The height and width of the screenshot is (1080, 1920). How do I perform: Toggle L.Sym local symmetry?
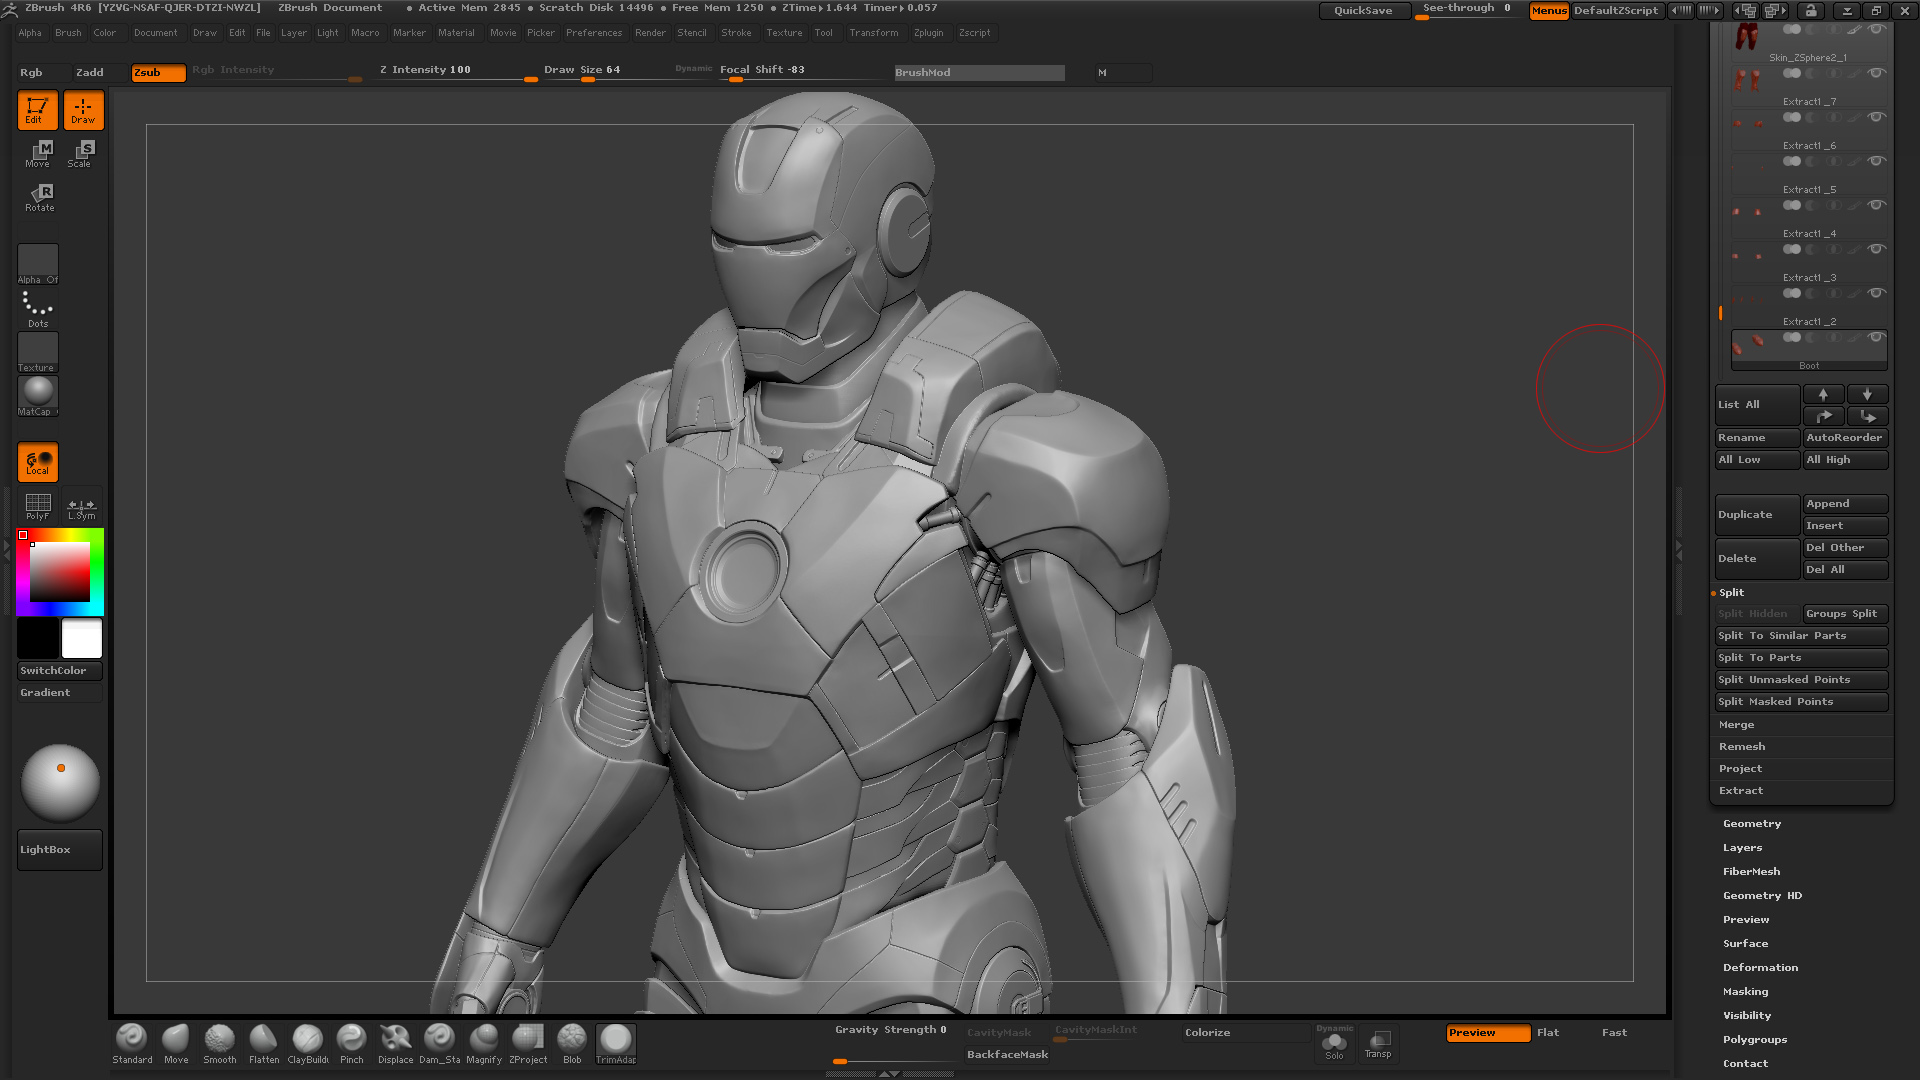point(82,506)
